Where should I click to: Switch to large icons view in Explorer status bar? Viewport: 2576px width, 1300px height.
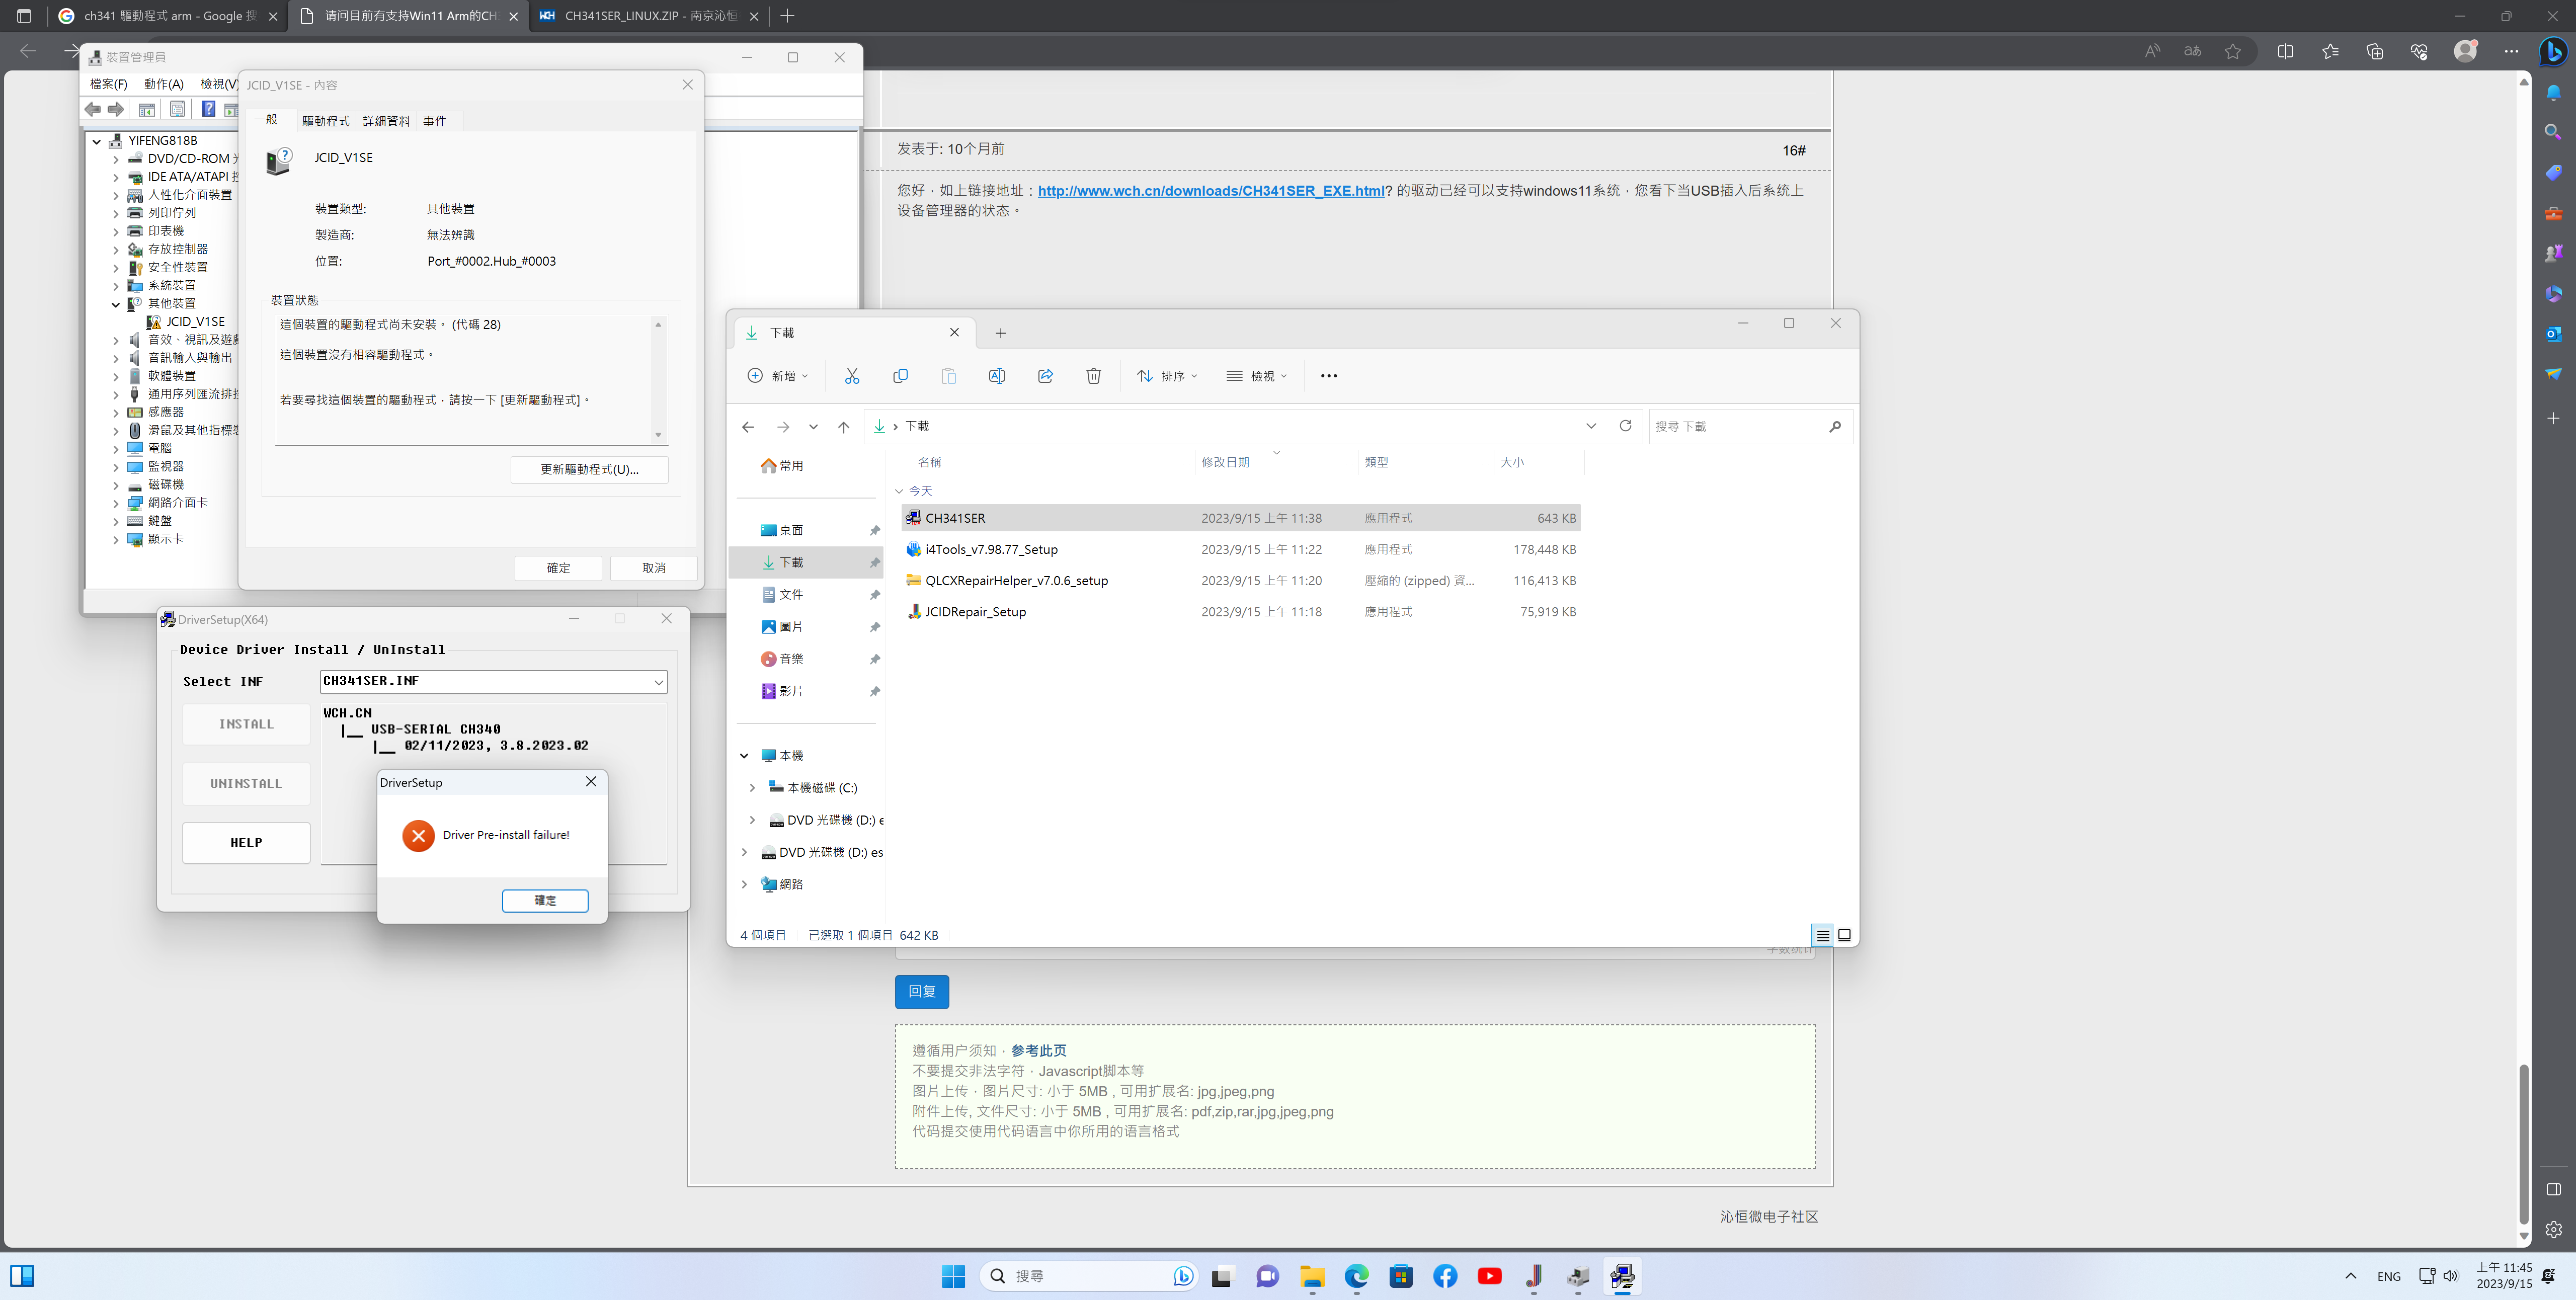pyautogui.click(x=1844, y=935)
